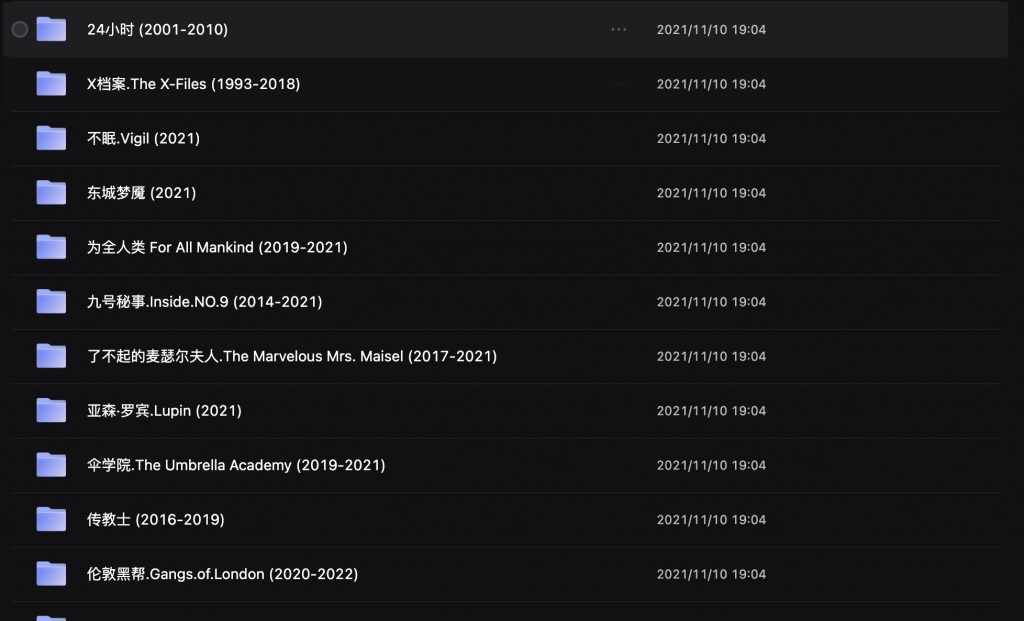Click the date on the 东城梦魇 row
The width and height of the screenshot is (1024, 621).
(x=711, y=193)
